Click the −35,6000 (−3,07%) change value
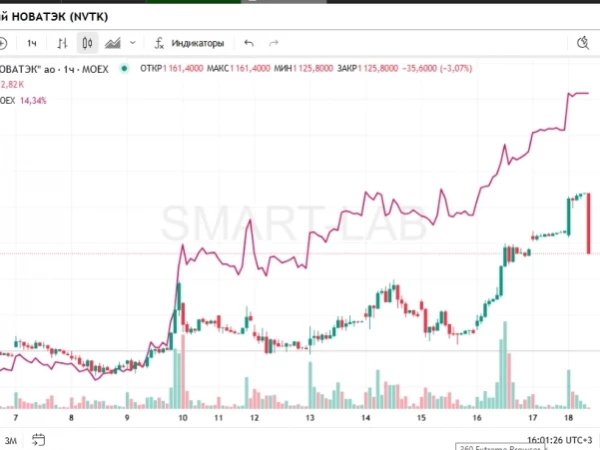The width and height of the screenshot is (600, 450). pos(437,68)
